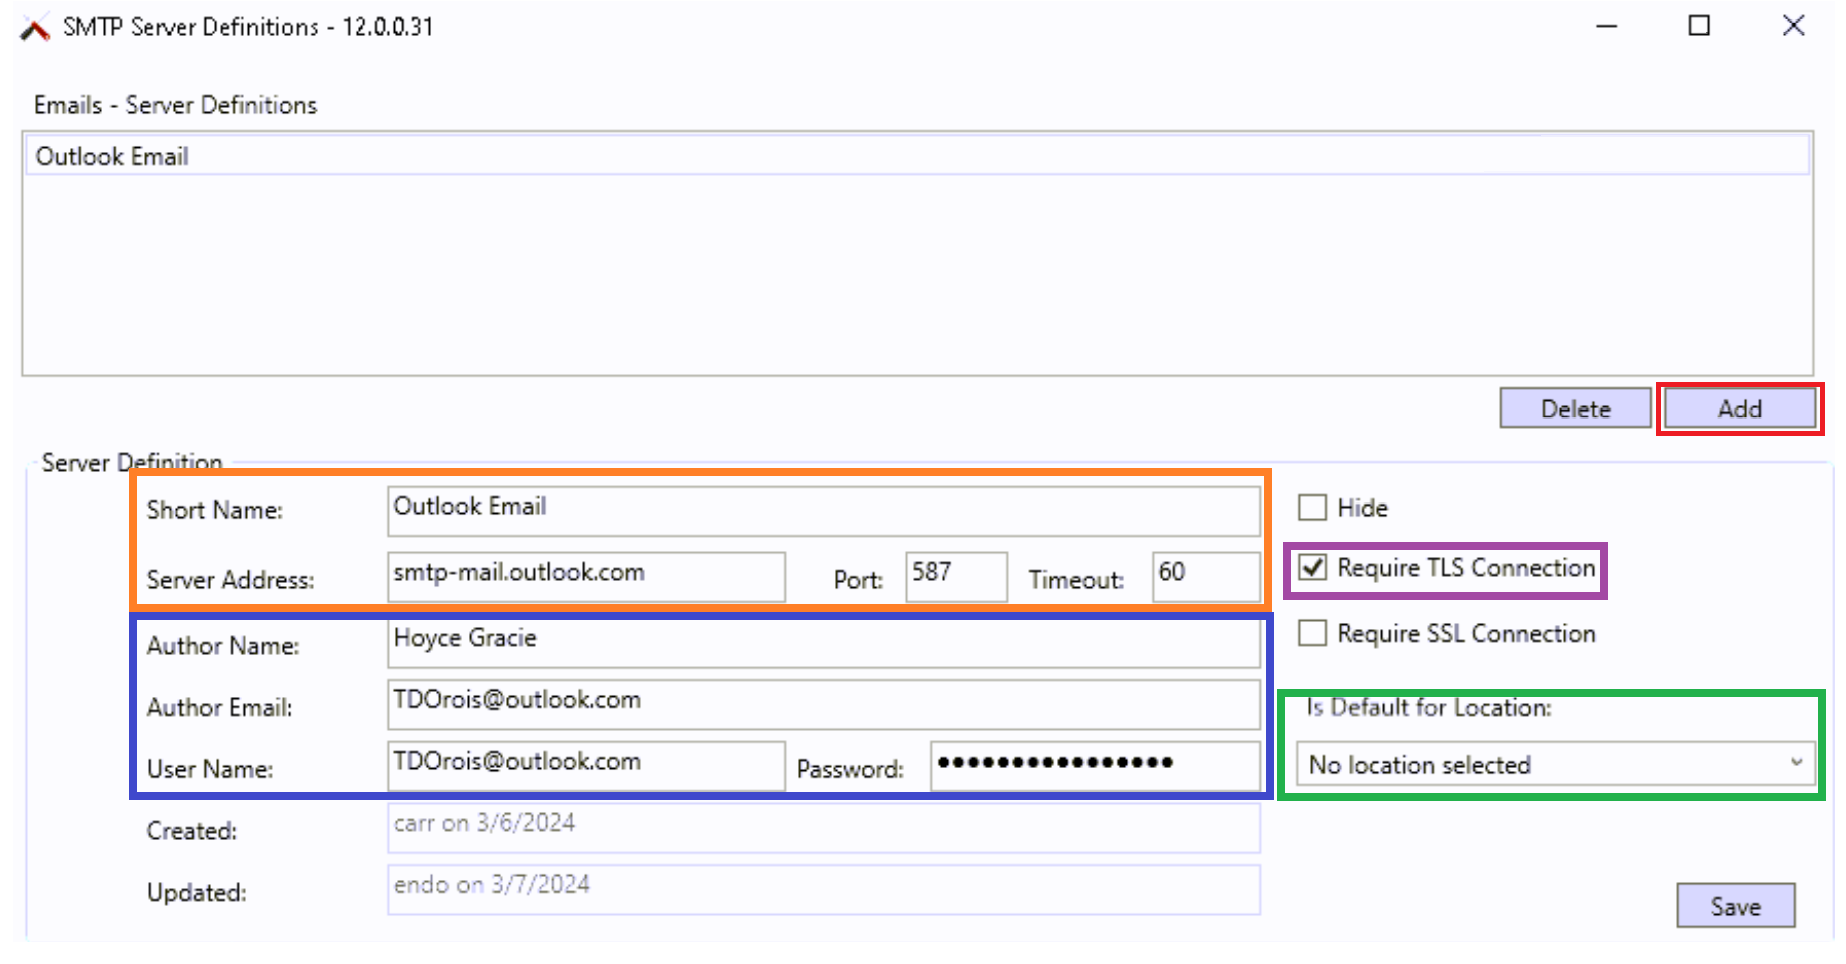Focus the Author Email text box

pyautogui.click(x=822, y=705)
